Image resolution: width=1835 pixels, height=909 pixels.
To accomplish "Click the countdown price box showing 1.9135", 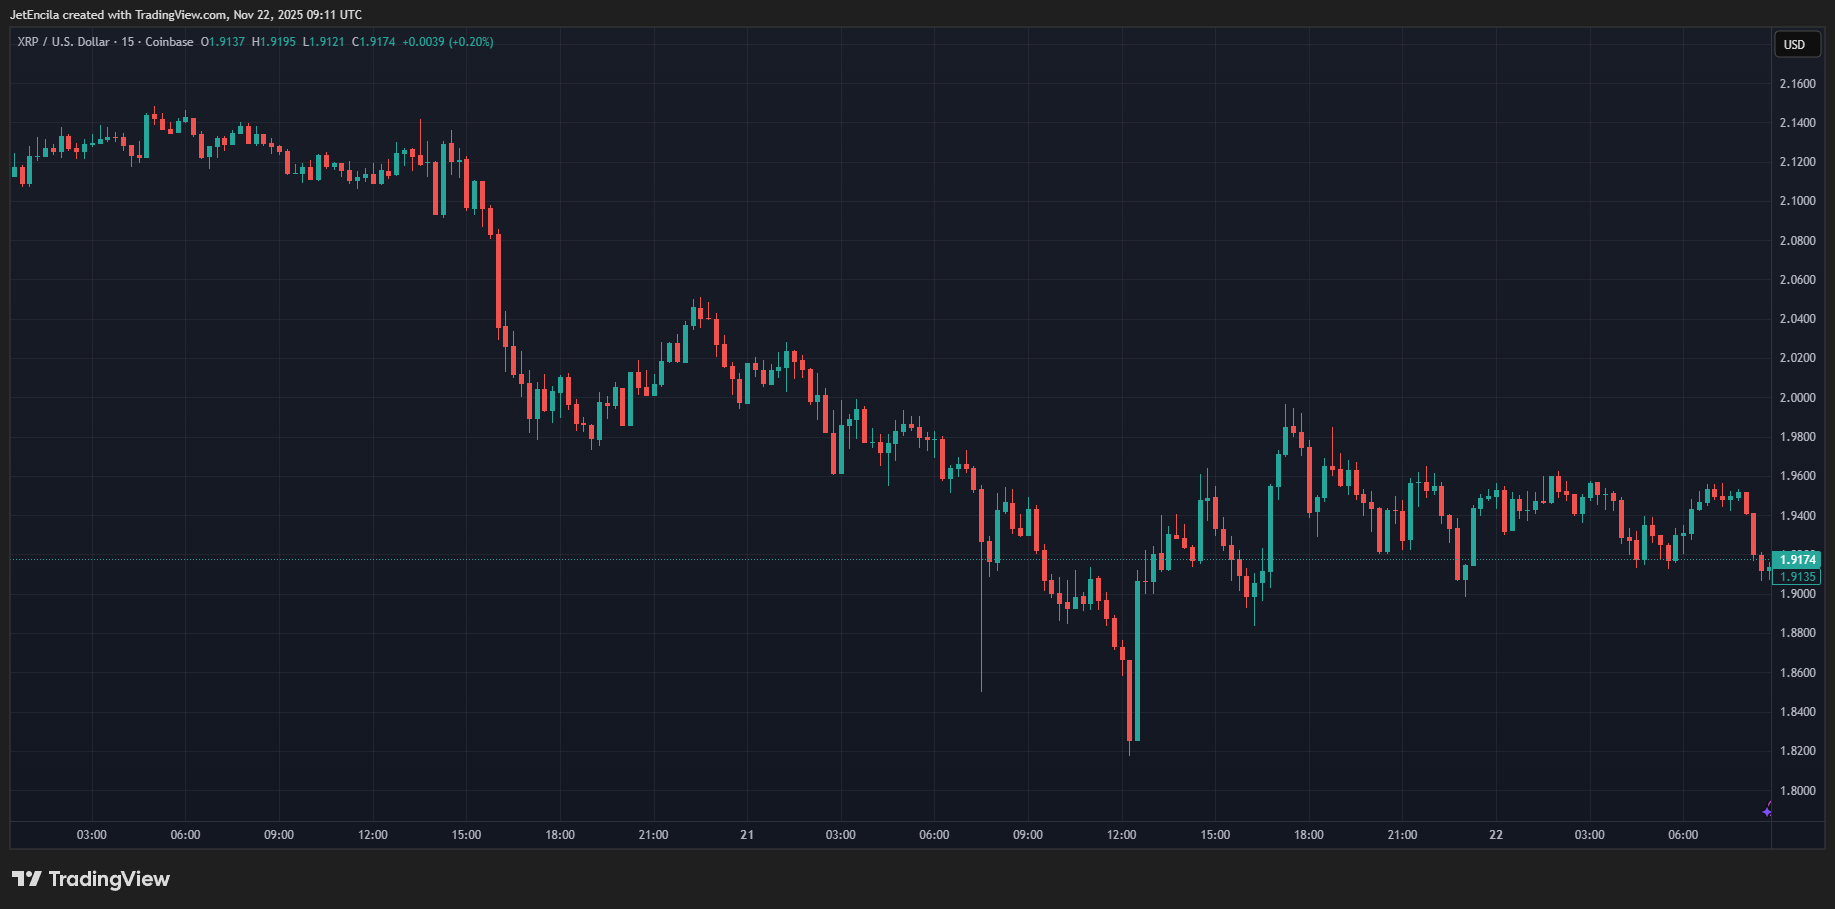I will [x=1797, y=577].
